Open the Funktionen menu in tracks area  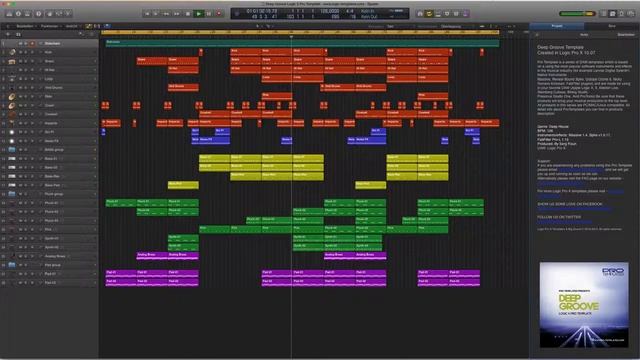pos(51,26)
